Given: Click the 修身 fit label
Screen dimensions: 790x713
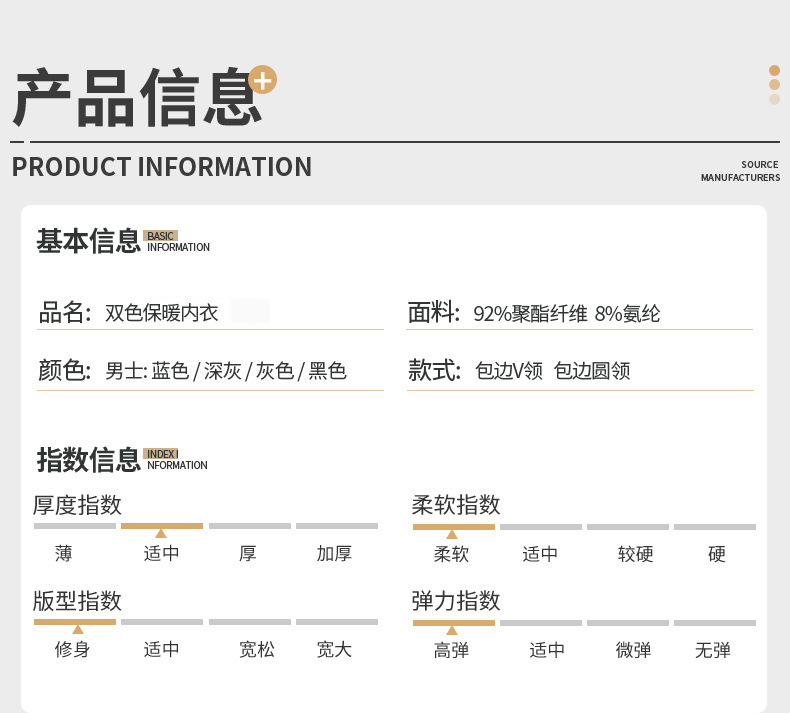Looking at the screenshot, I should pyautogui.click(x=73, y=649).
